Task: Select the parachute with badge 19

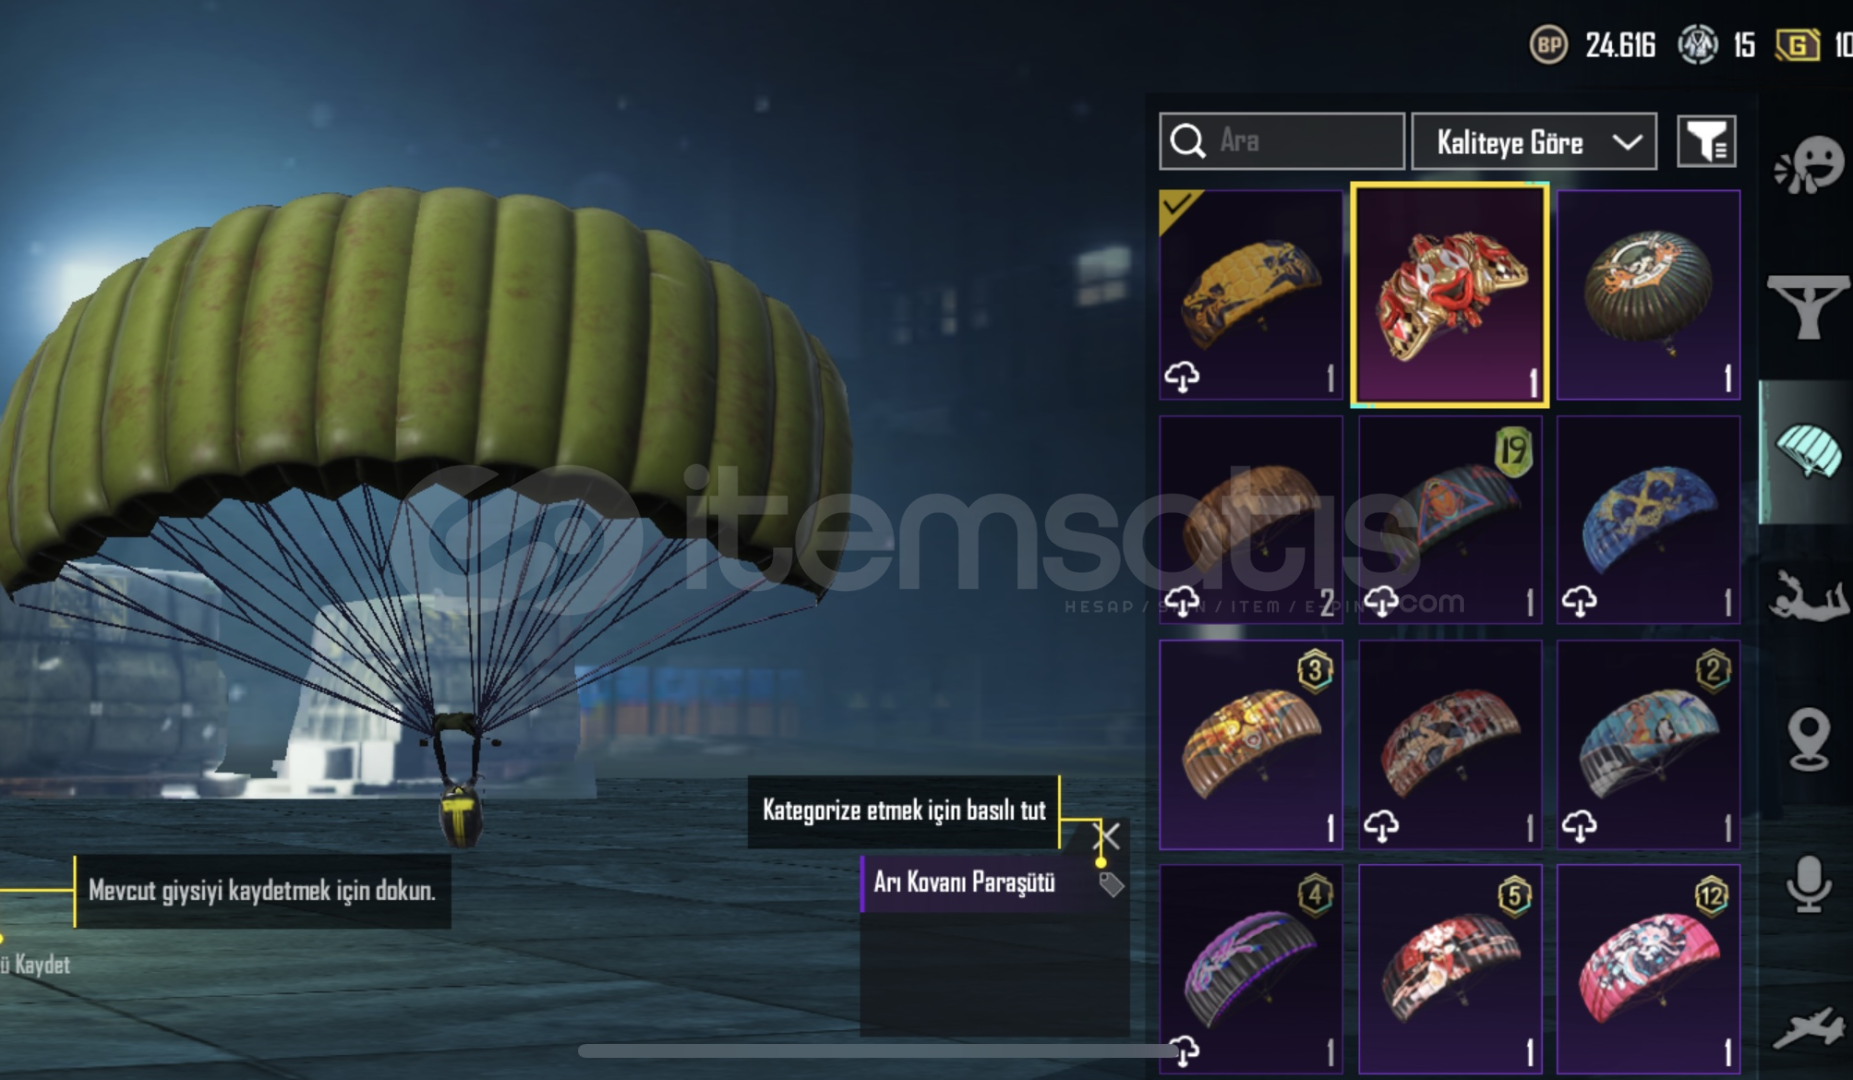Action: 1450,520
